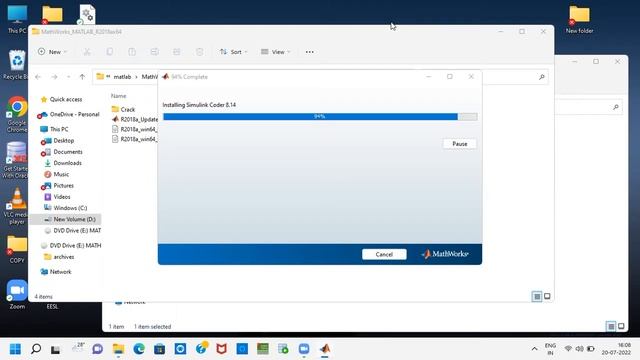Screen dimensions: 640x360
Task: Open Wi-Fi network tray icon
Action: [568, 349]
